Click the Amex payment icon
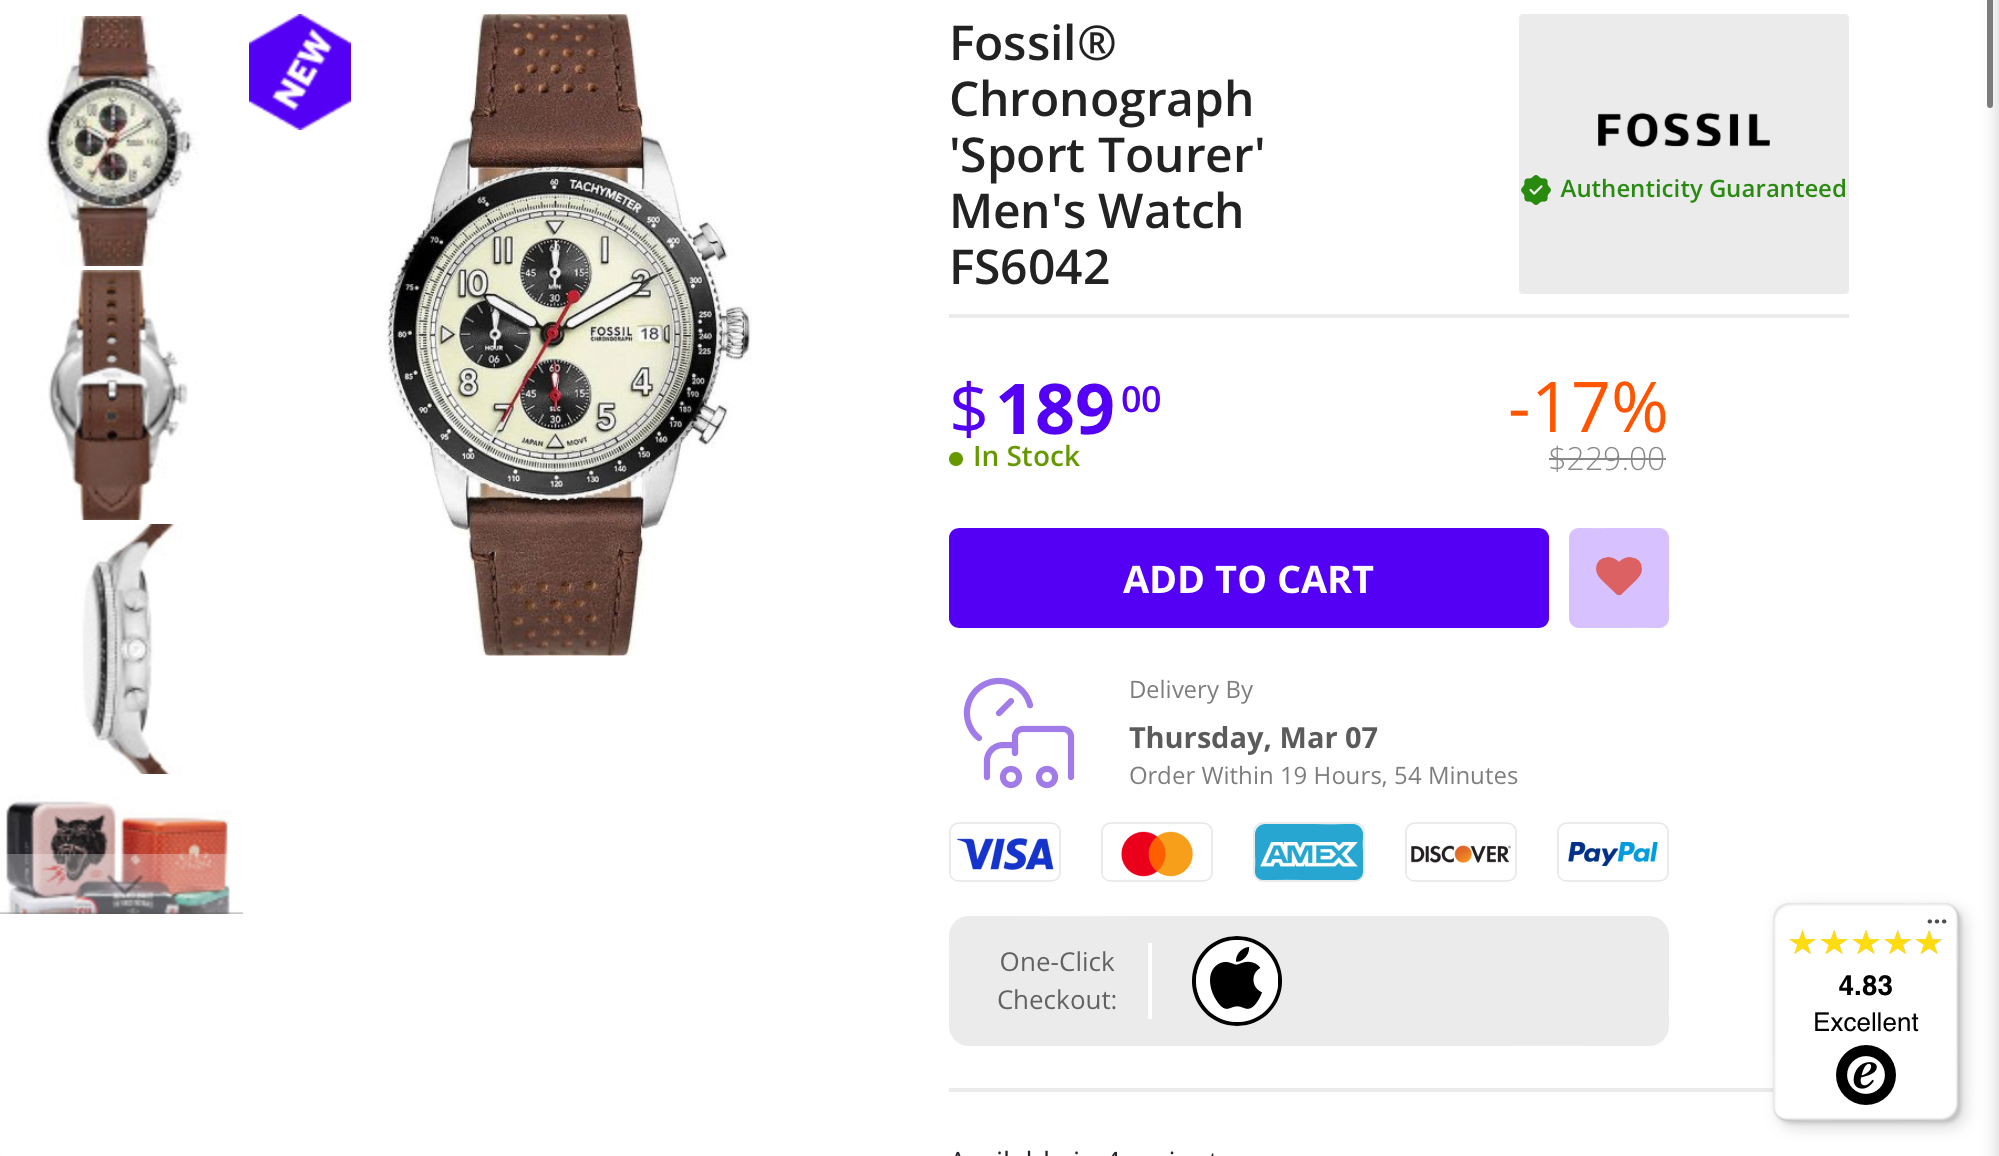1999x1156 pixels. [x=1309, y=853]
